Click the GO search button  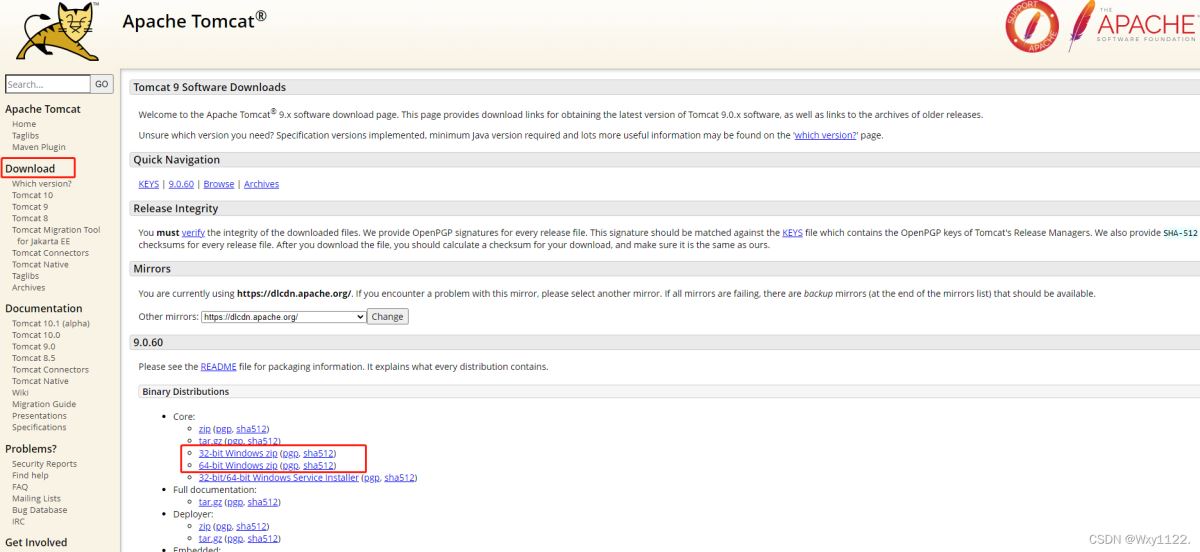pyautogui.click(x=102, y=85)
